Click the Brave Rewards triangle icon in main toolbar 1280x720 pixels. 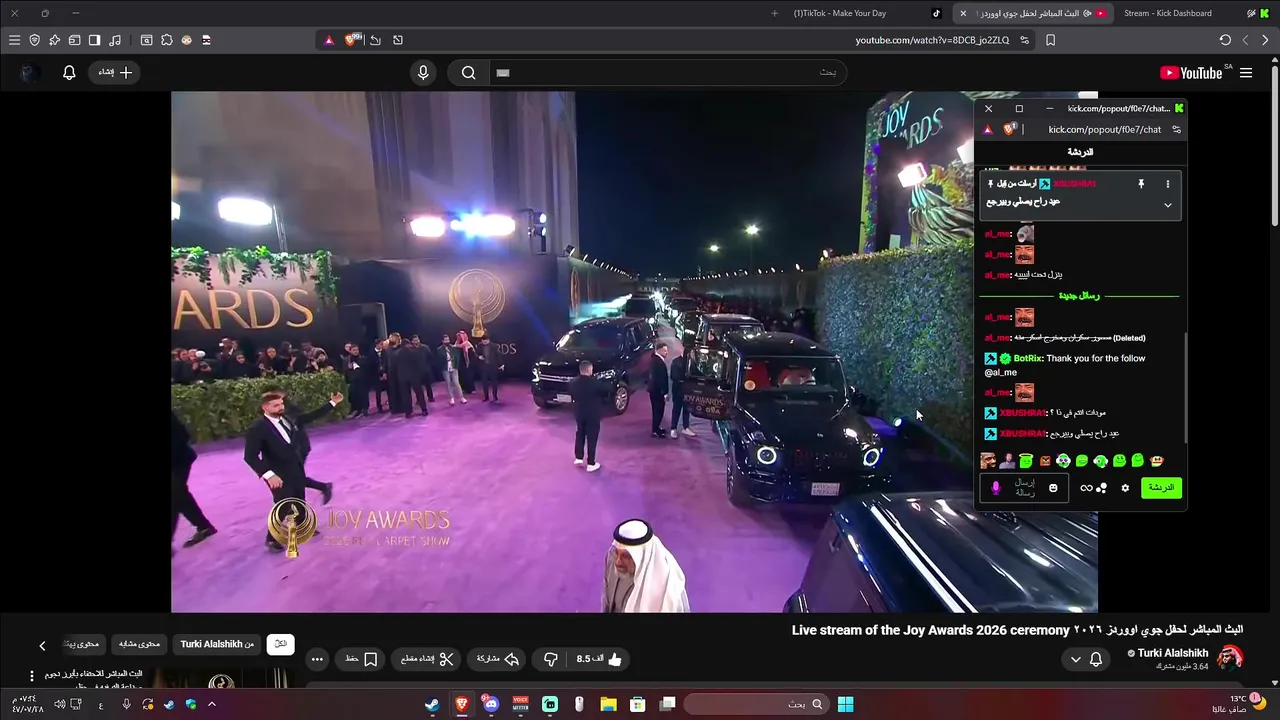tap(329, 40)
